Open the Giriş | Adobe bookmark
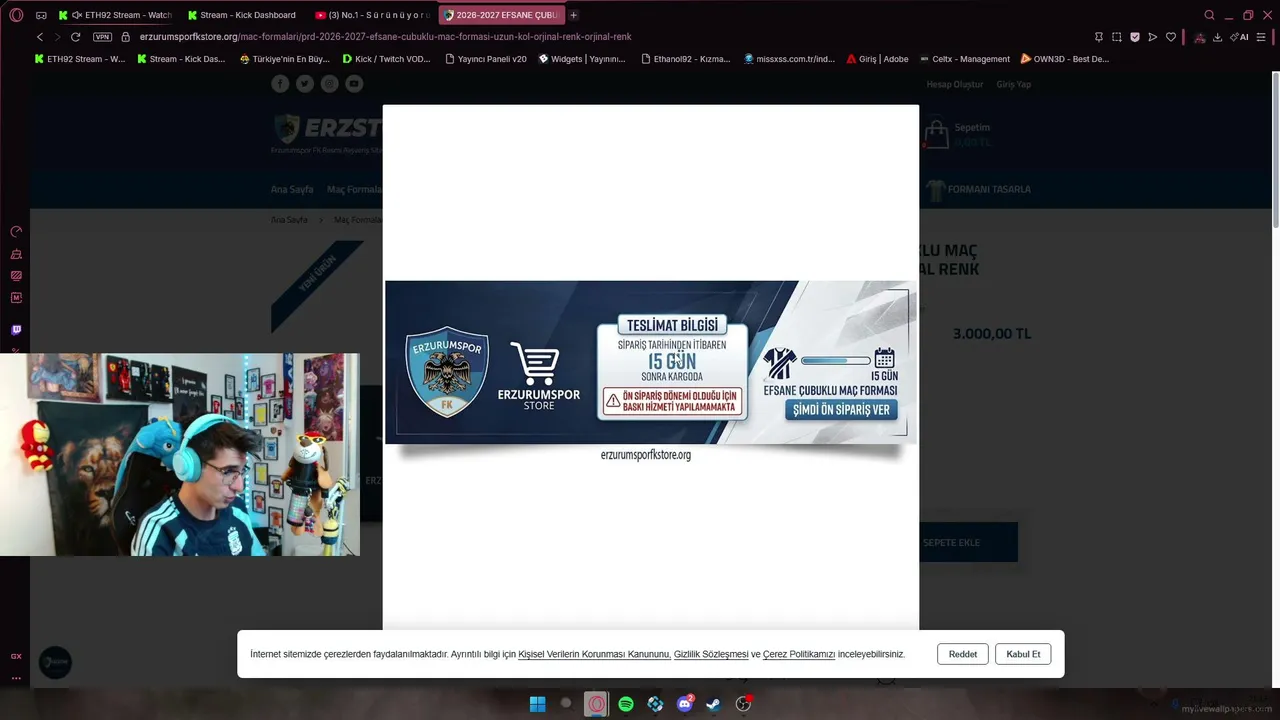Screen dimensions: 1280x720 pos(877,59)
